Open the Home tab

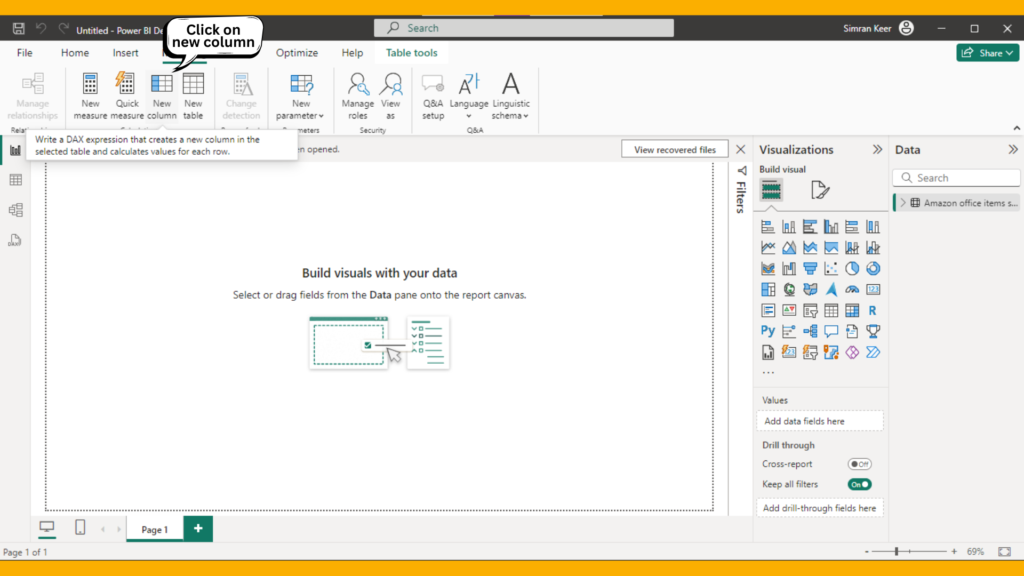pos(74,53)
